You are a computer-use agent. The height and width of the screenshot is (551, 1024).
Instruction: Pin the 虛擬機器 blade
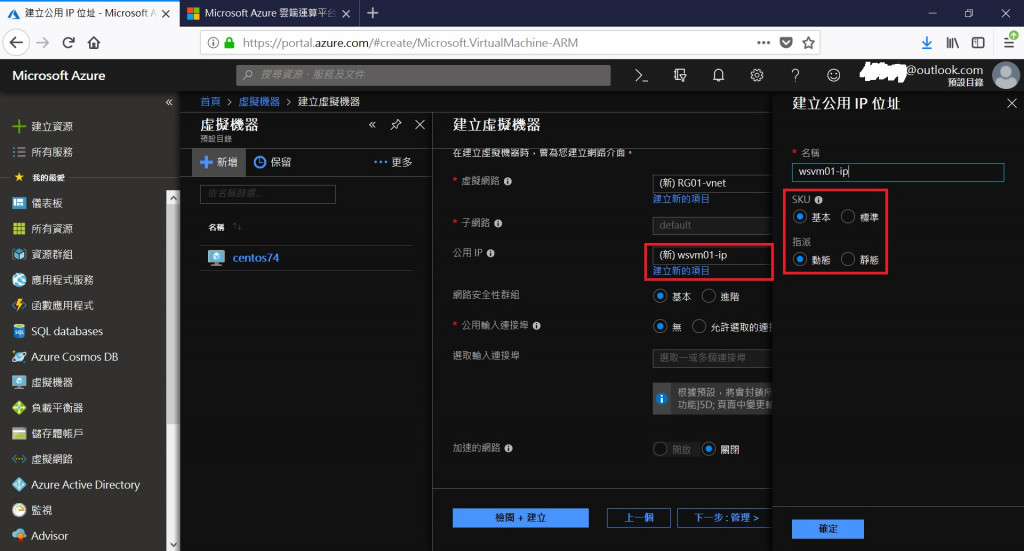[396, 125]
